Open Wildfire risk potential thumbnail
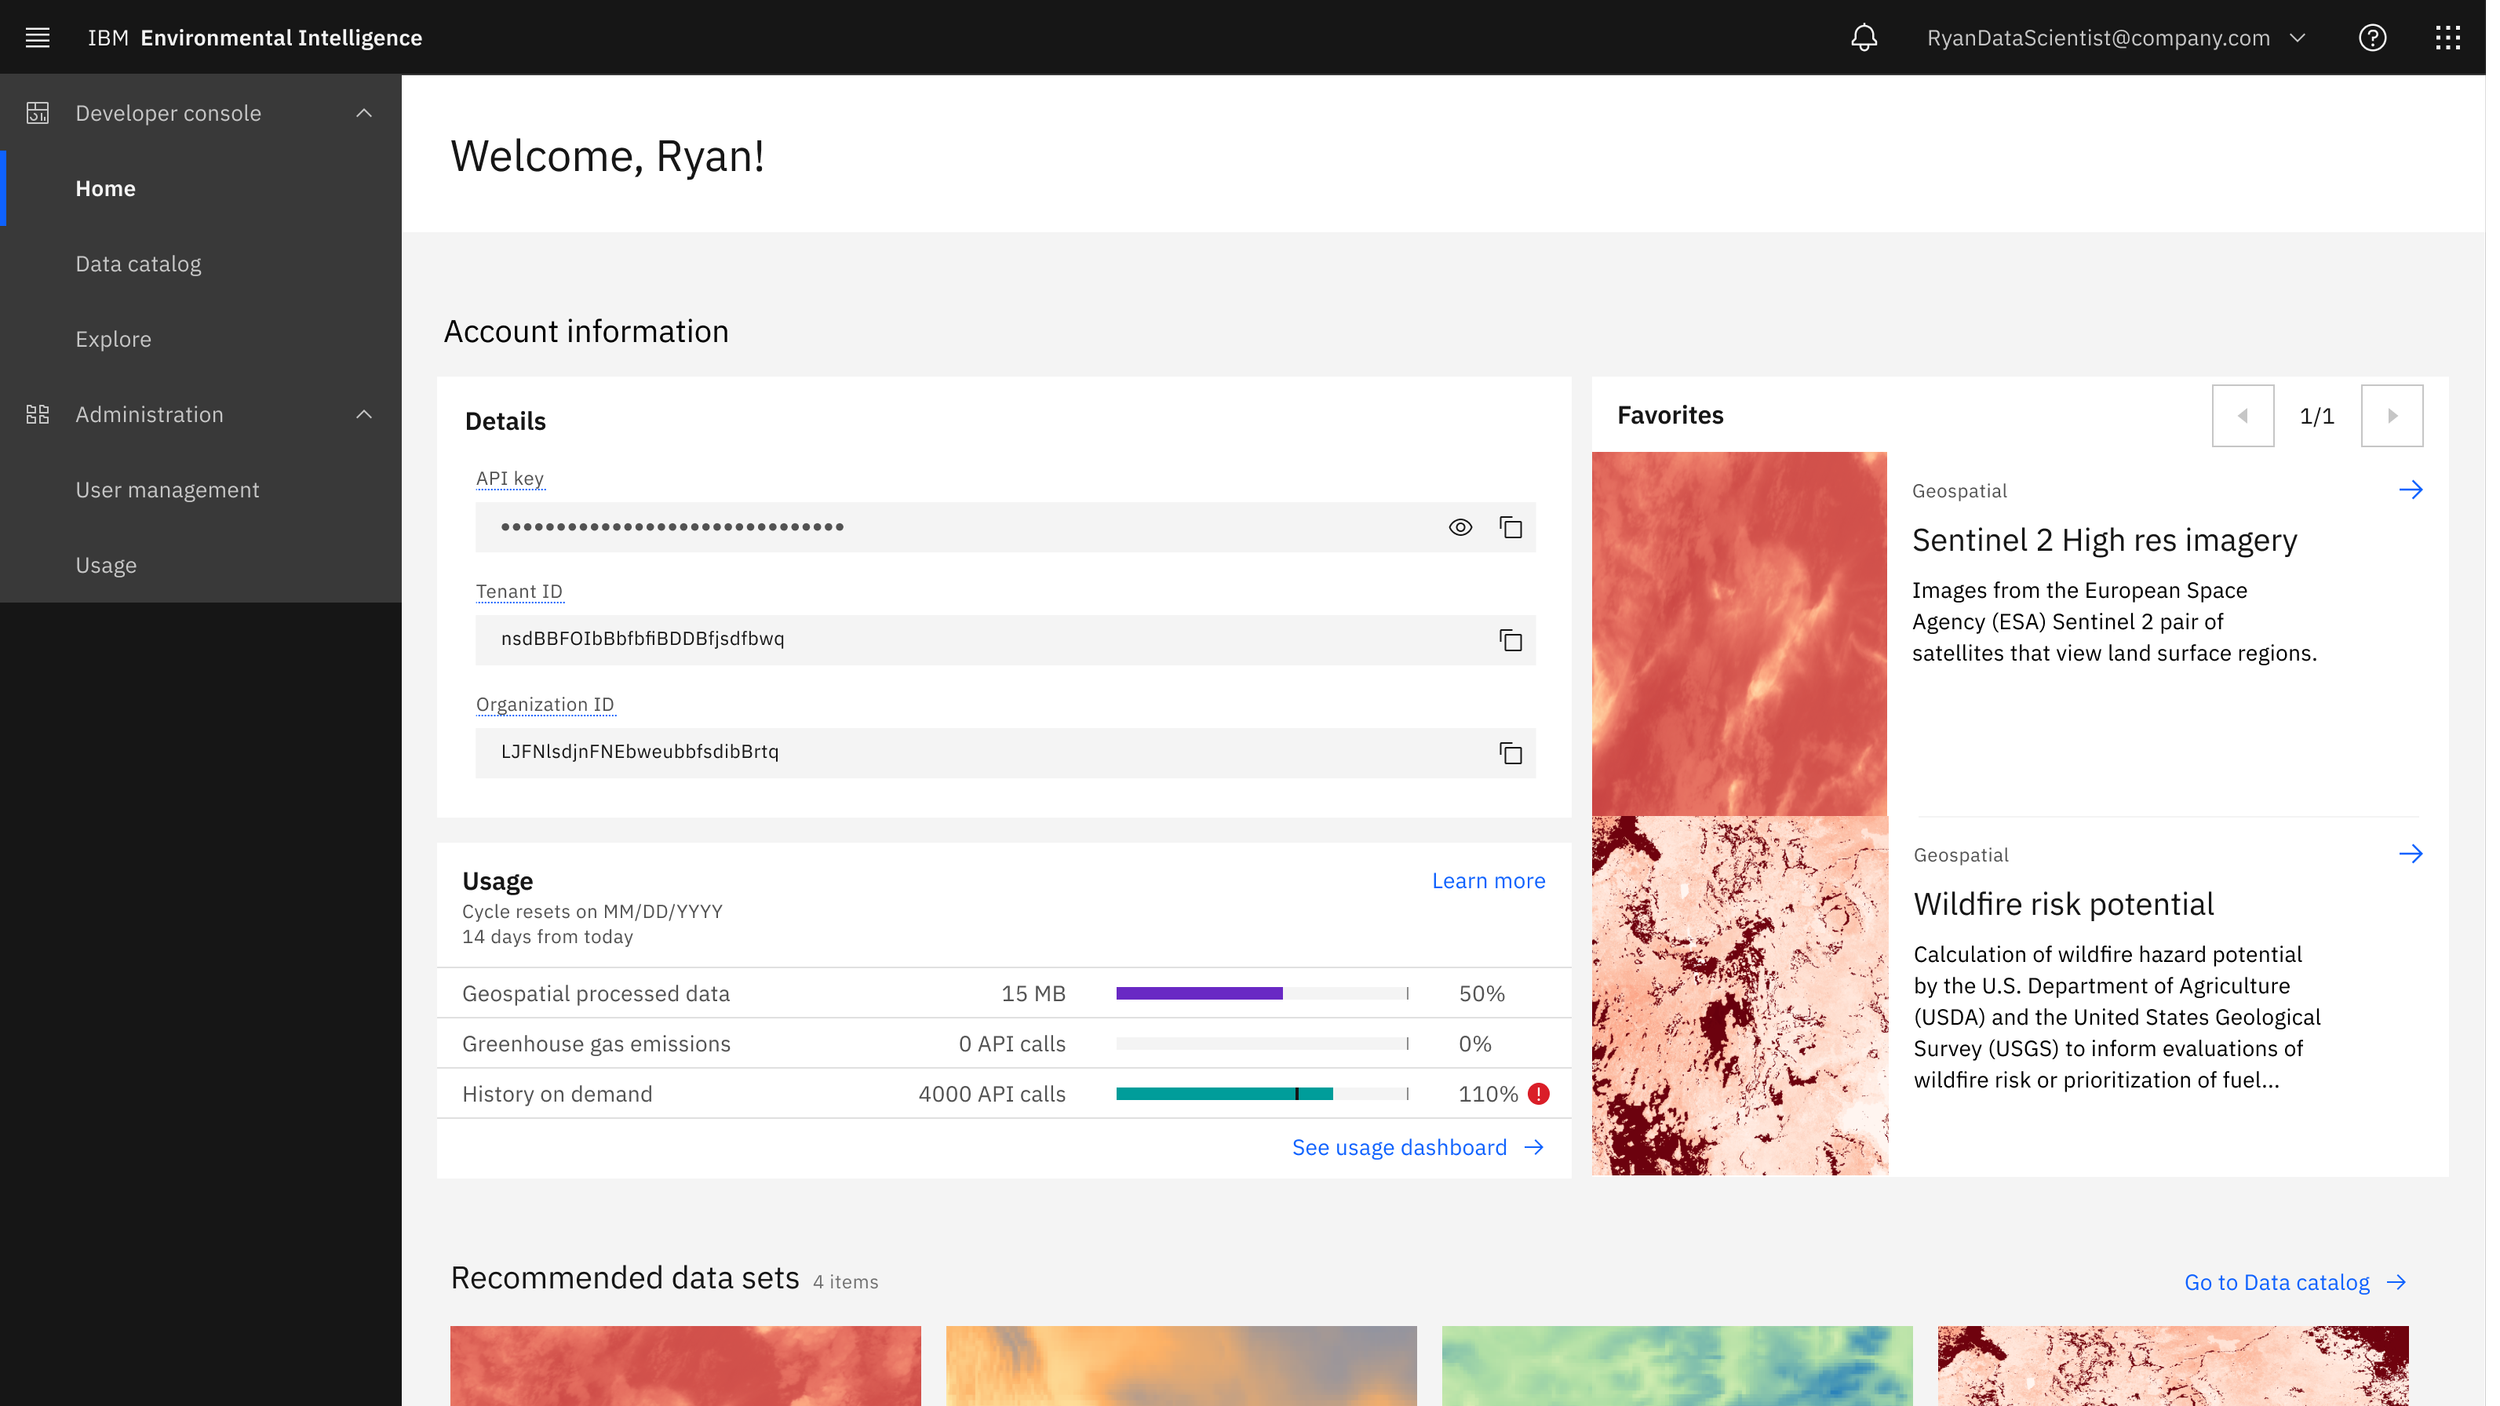Screen dimensions: 2500x1406 point(1739,995)
